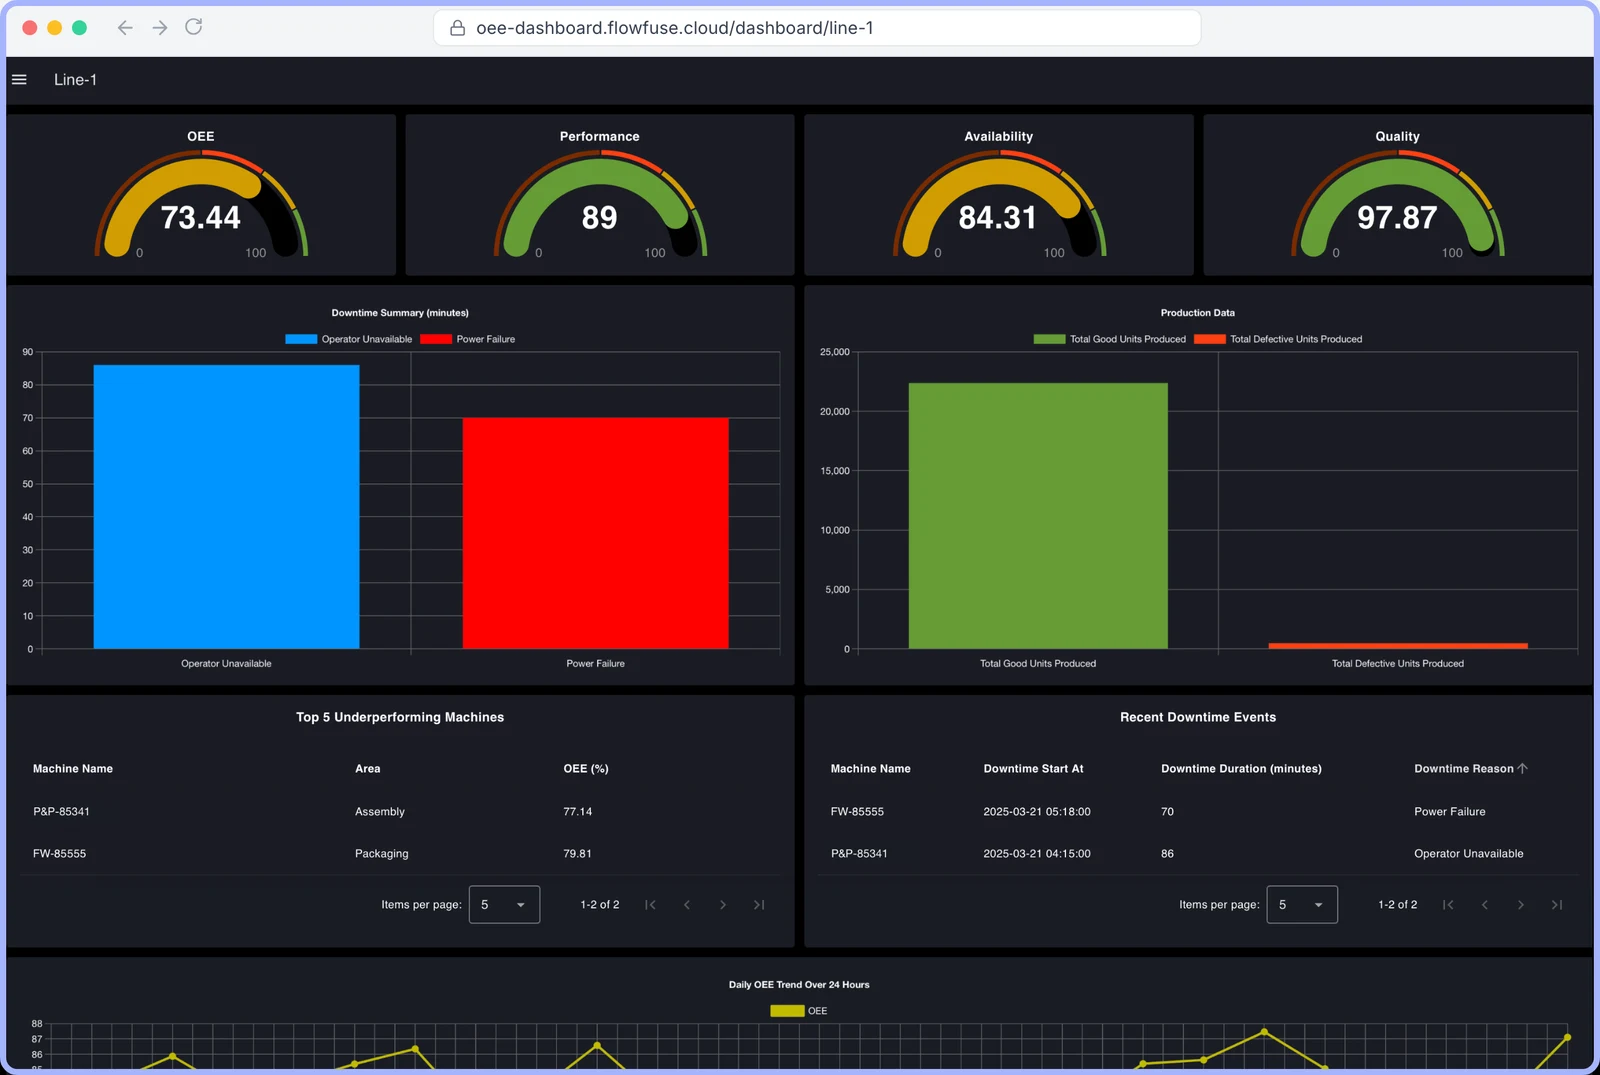The image size is (1600, 1075).
Task: Click the Downtime Summary (minutes) chart title
Action: 400,313
